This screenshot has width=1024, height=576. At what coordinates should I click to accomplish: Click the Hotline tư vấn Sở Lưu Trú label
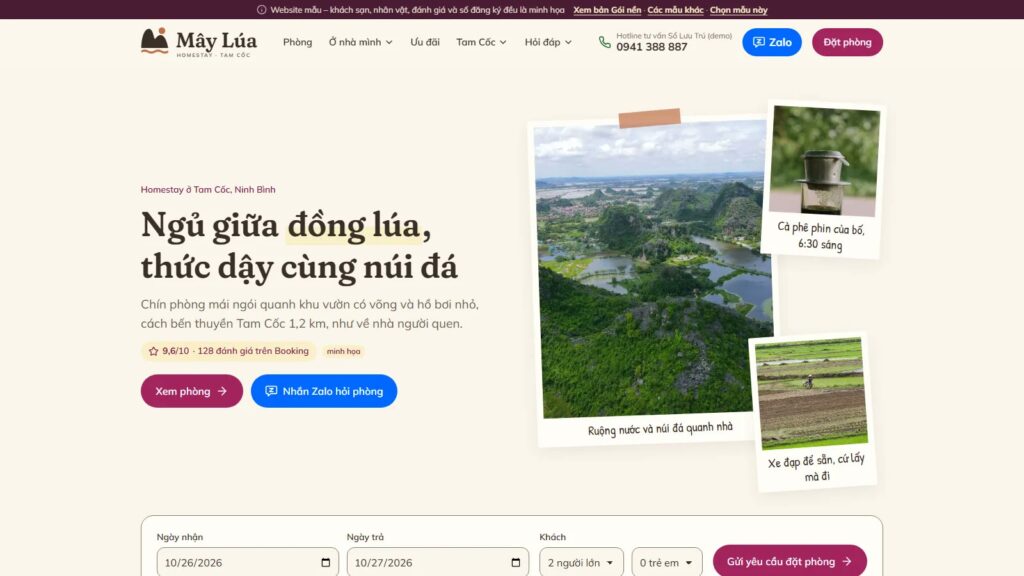(674, 36)
